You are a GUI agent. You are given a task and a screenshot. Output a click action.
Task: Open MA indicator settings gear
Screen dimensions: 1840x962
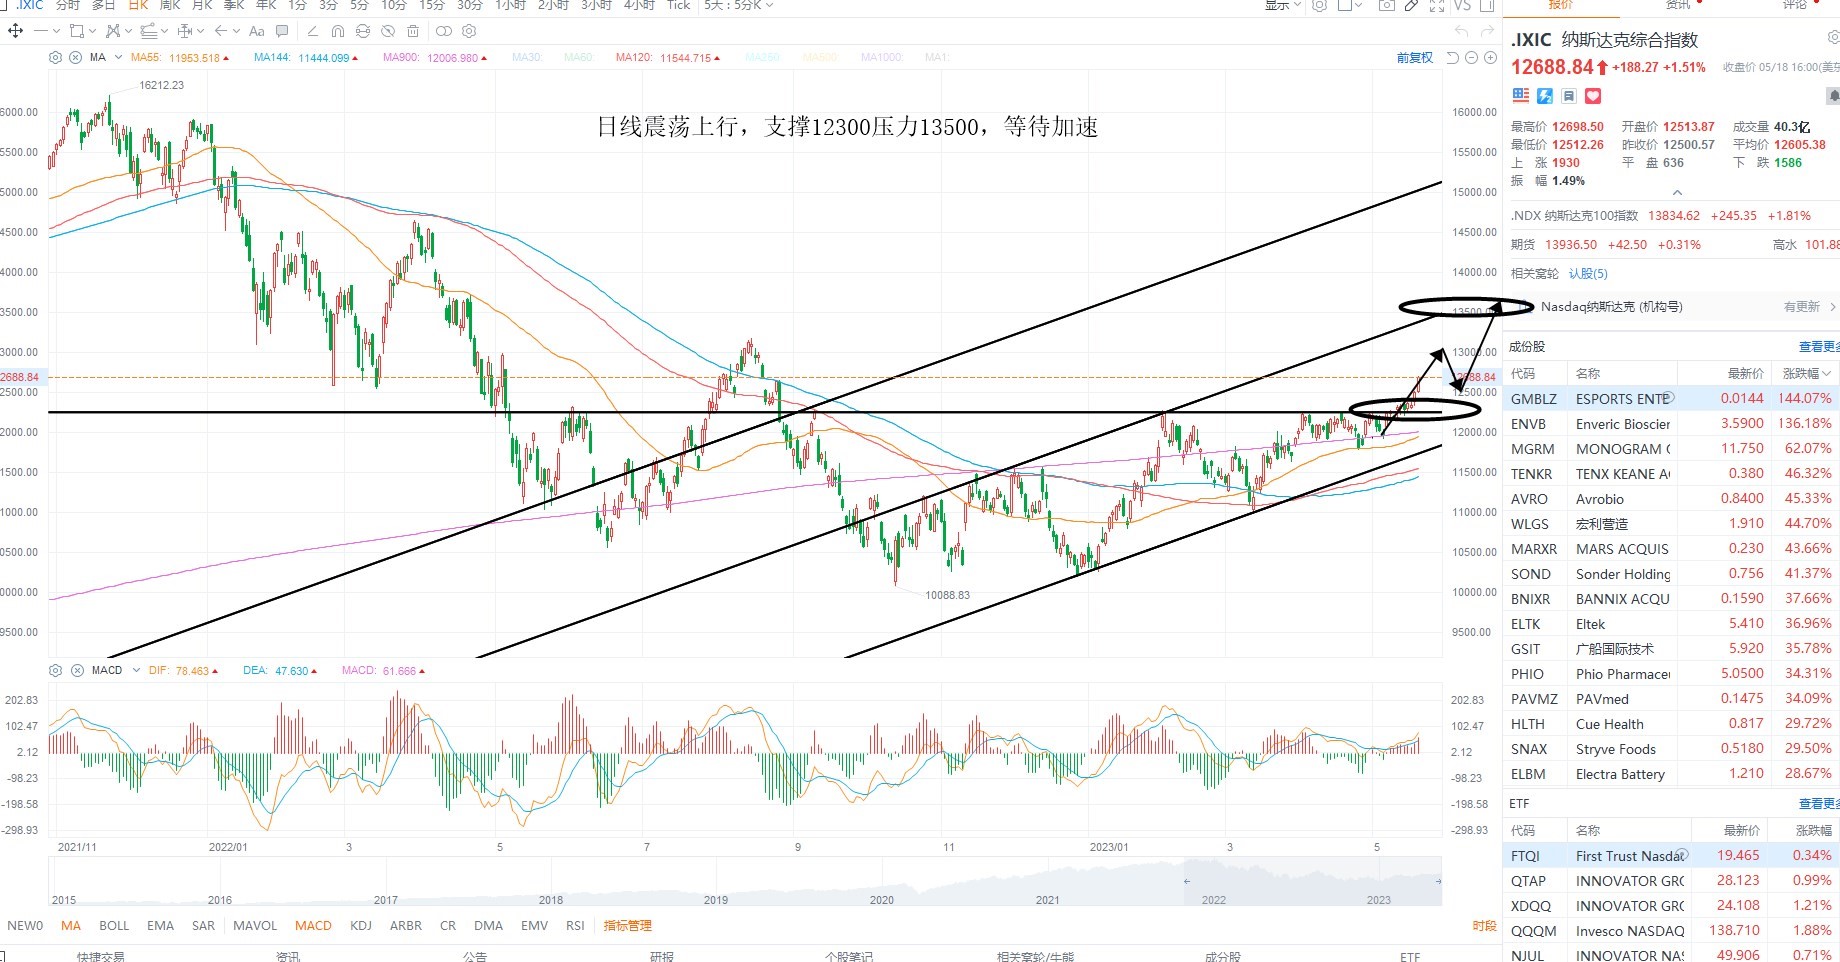56,58
